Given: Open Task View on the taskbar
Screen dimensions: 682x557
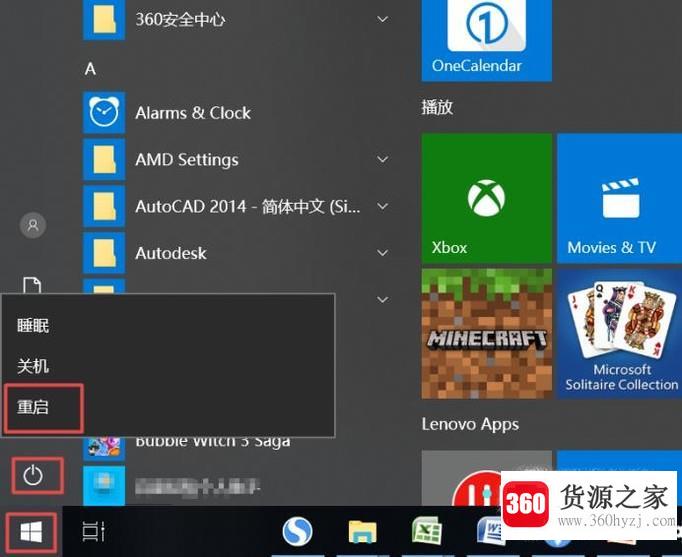Looking at the screenshot, I should coord(94,531).
